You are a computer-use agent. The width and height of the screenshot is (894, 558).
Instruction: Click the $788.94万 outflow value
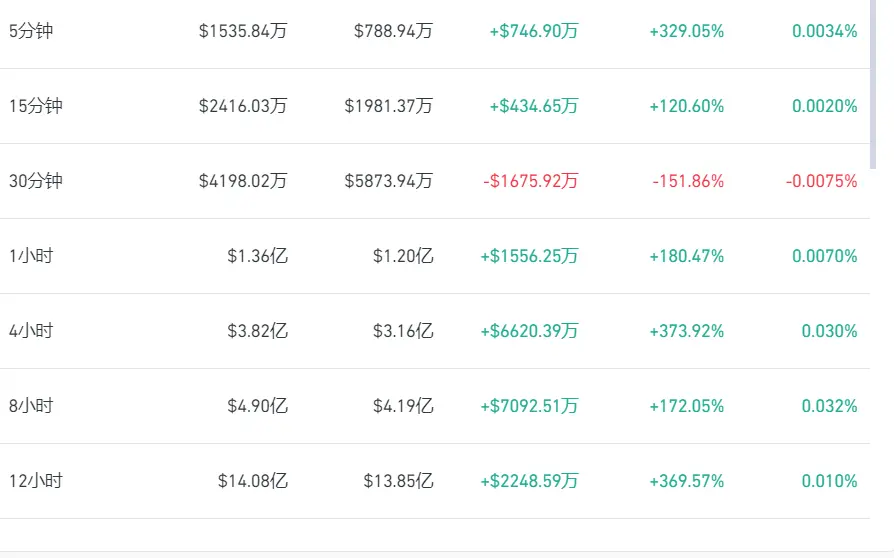(393, 31)
